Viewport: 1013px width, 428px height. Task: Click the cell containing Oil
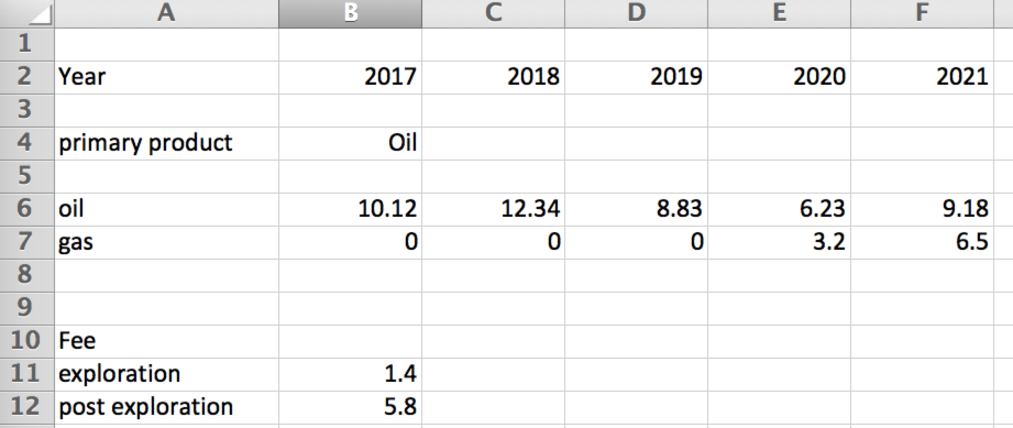[x=350, y=144]
